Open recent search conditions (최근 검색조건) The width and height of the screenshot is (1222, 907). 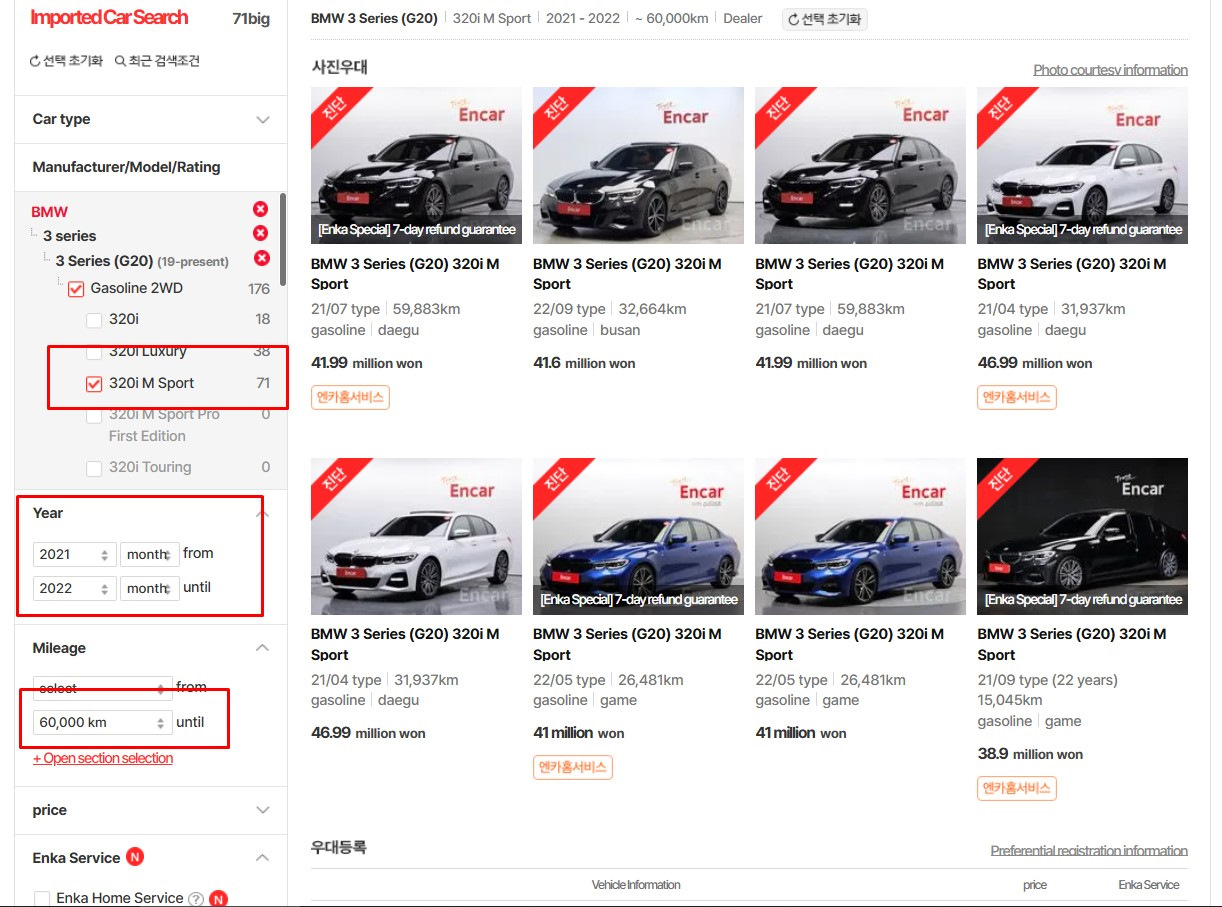pyautogui.click(x=157, y=61)
